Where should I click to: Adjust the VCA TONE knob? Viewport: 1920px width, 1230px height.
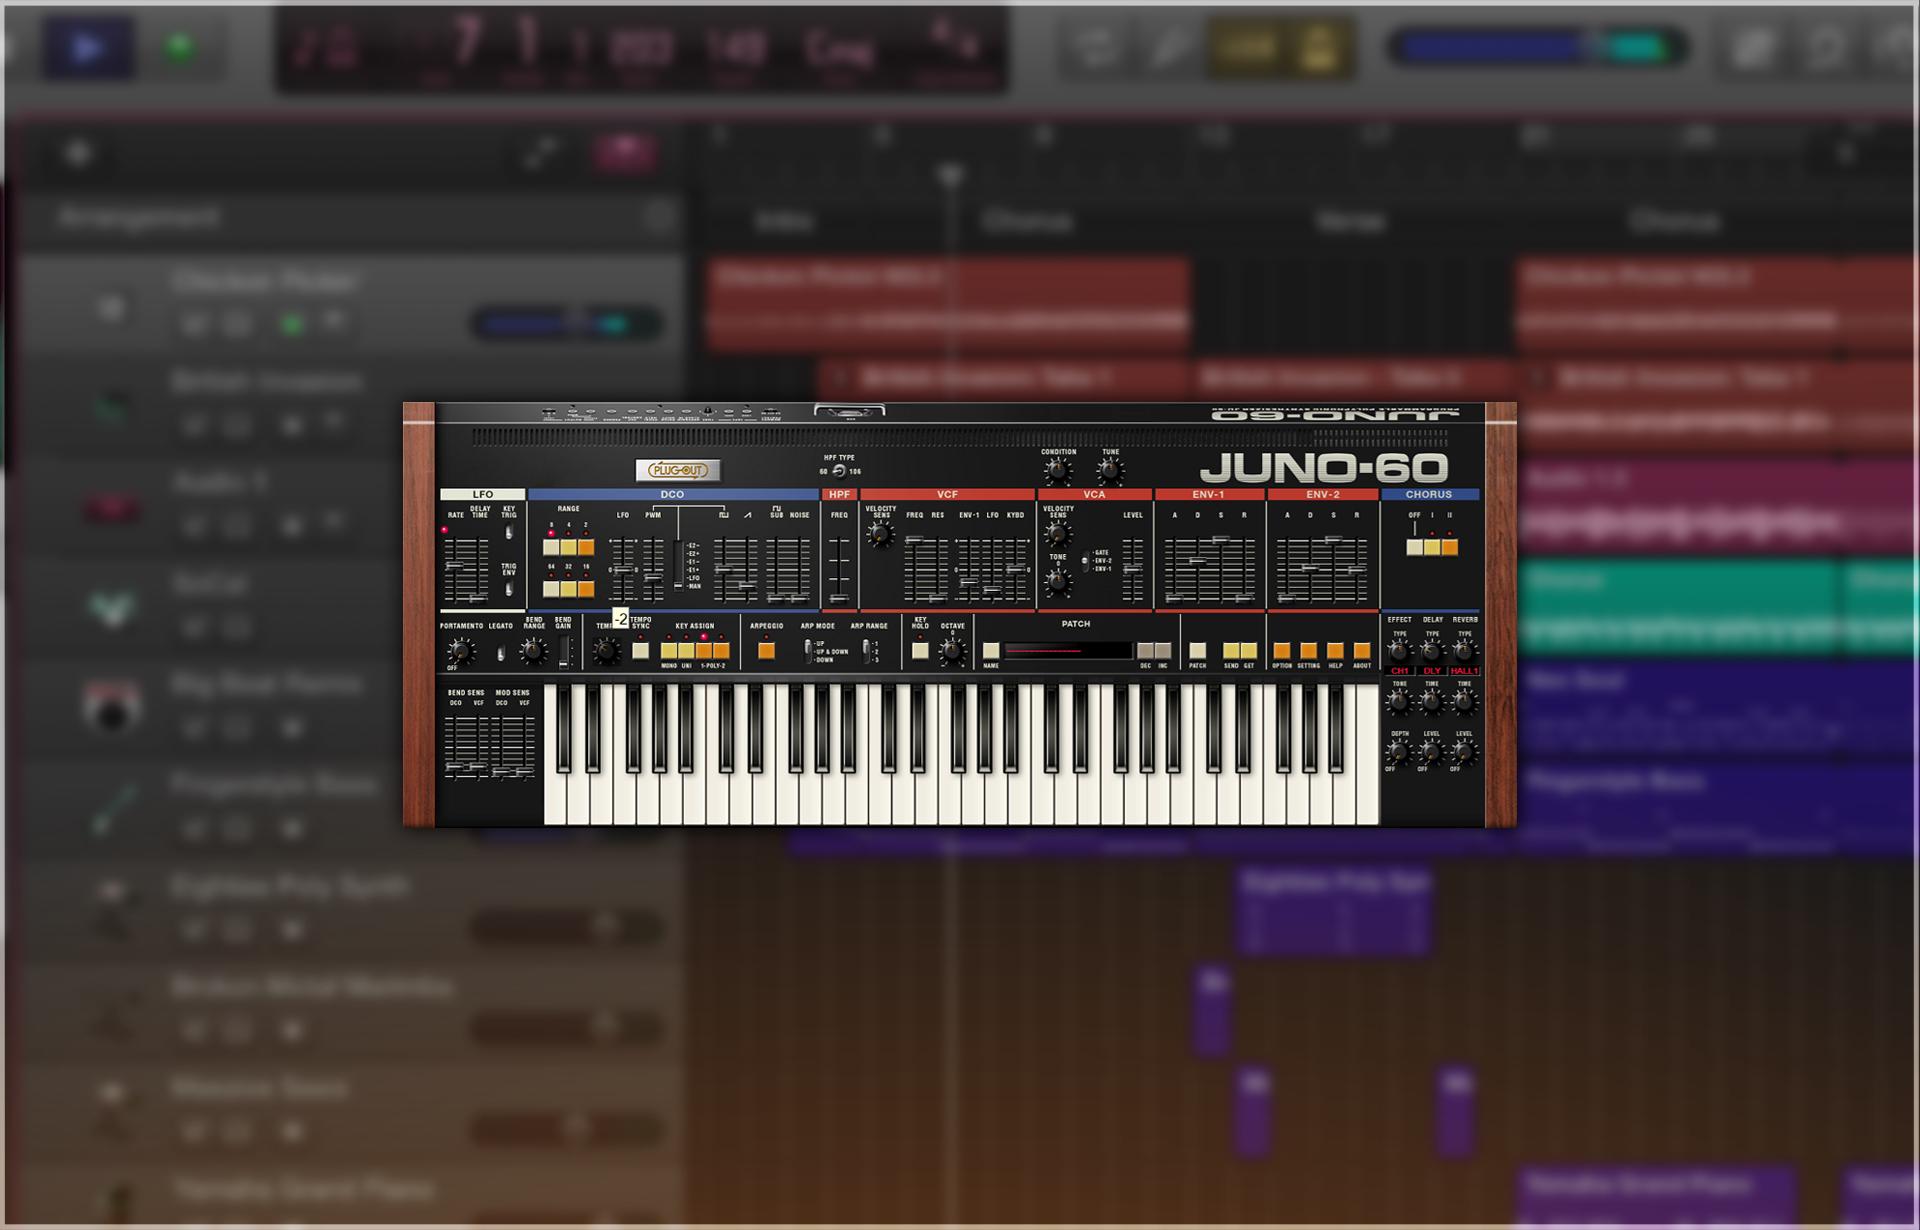click(x=1058, y=582)
